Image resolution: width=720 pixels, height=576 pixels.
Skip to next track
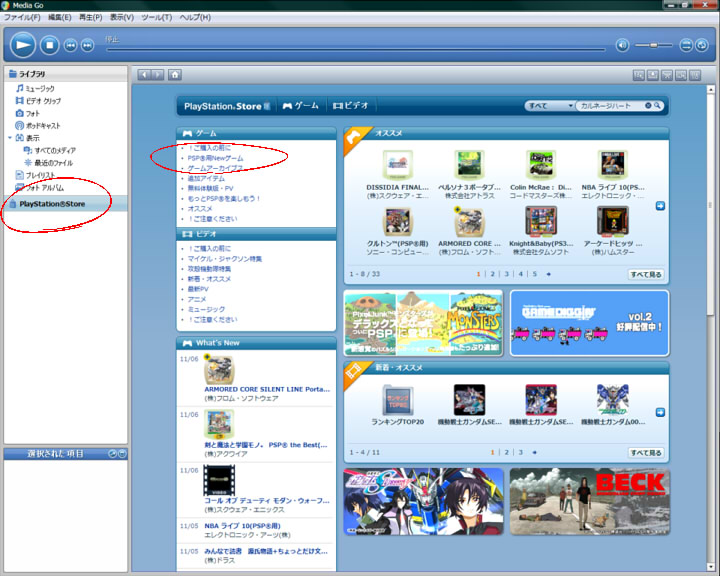point(87,45)
